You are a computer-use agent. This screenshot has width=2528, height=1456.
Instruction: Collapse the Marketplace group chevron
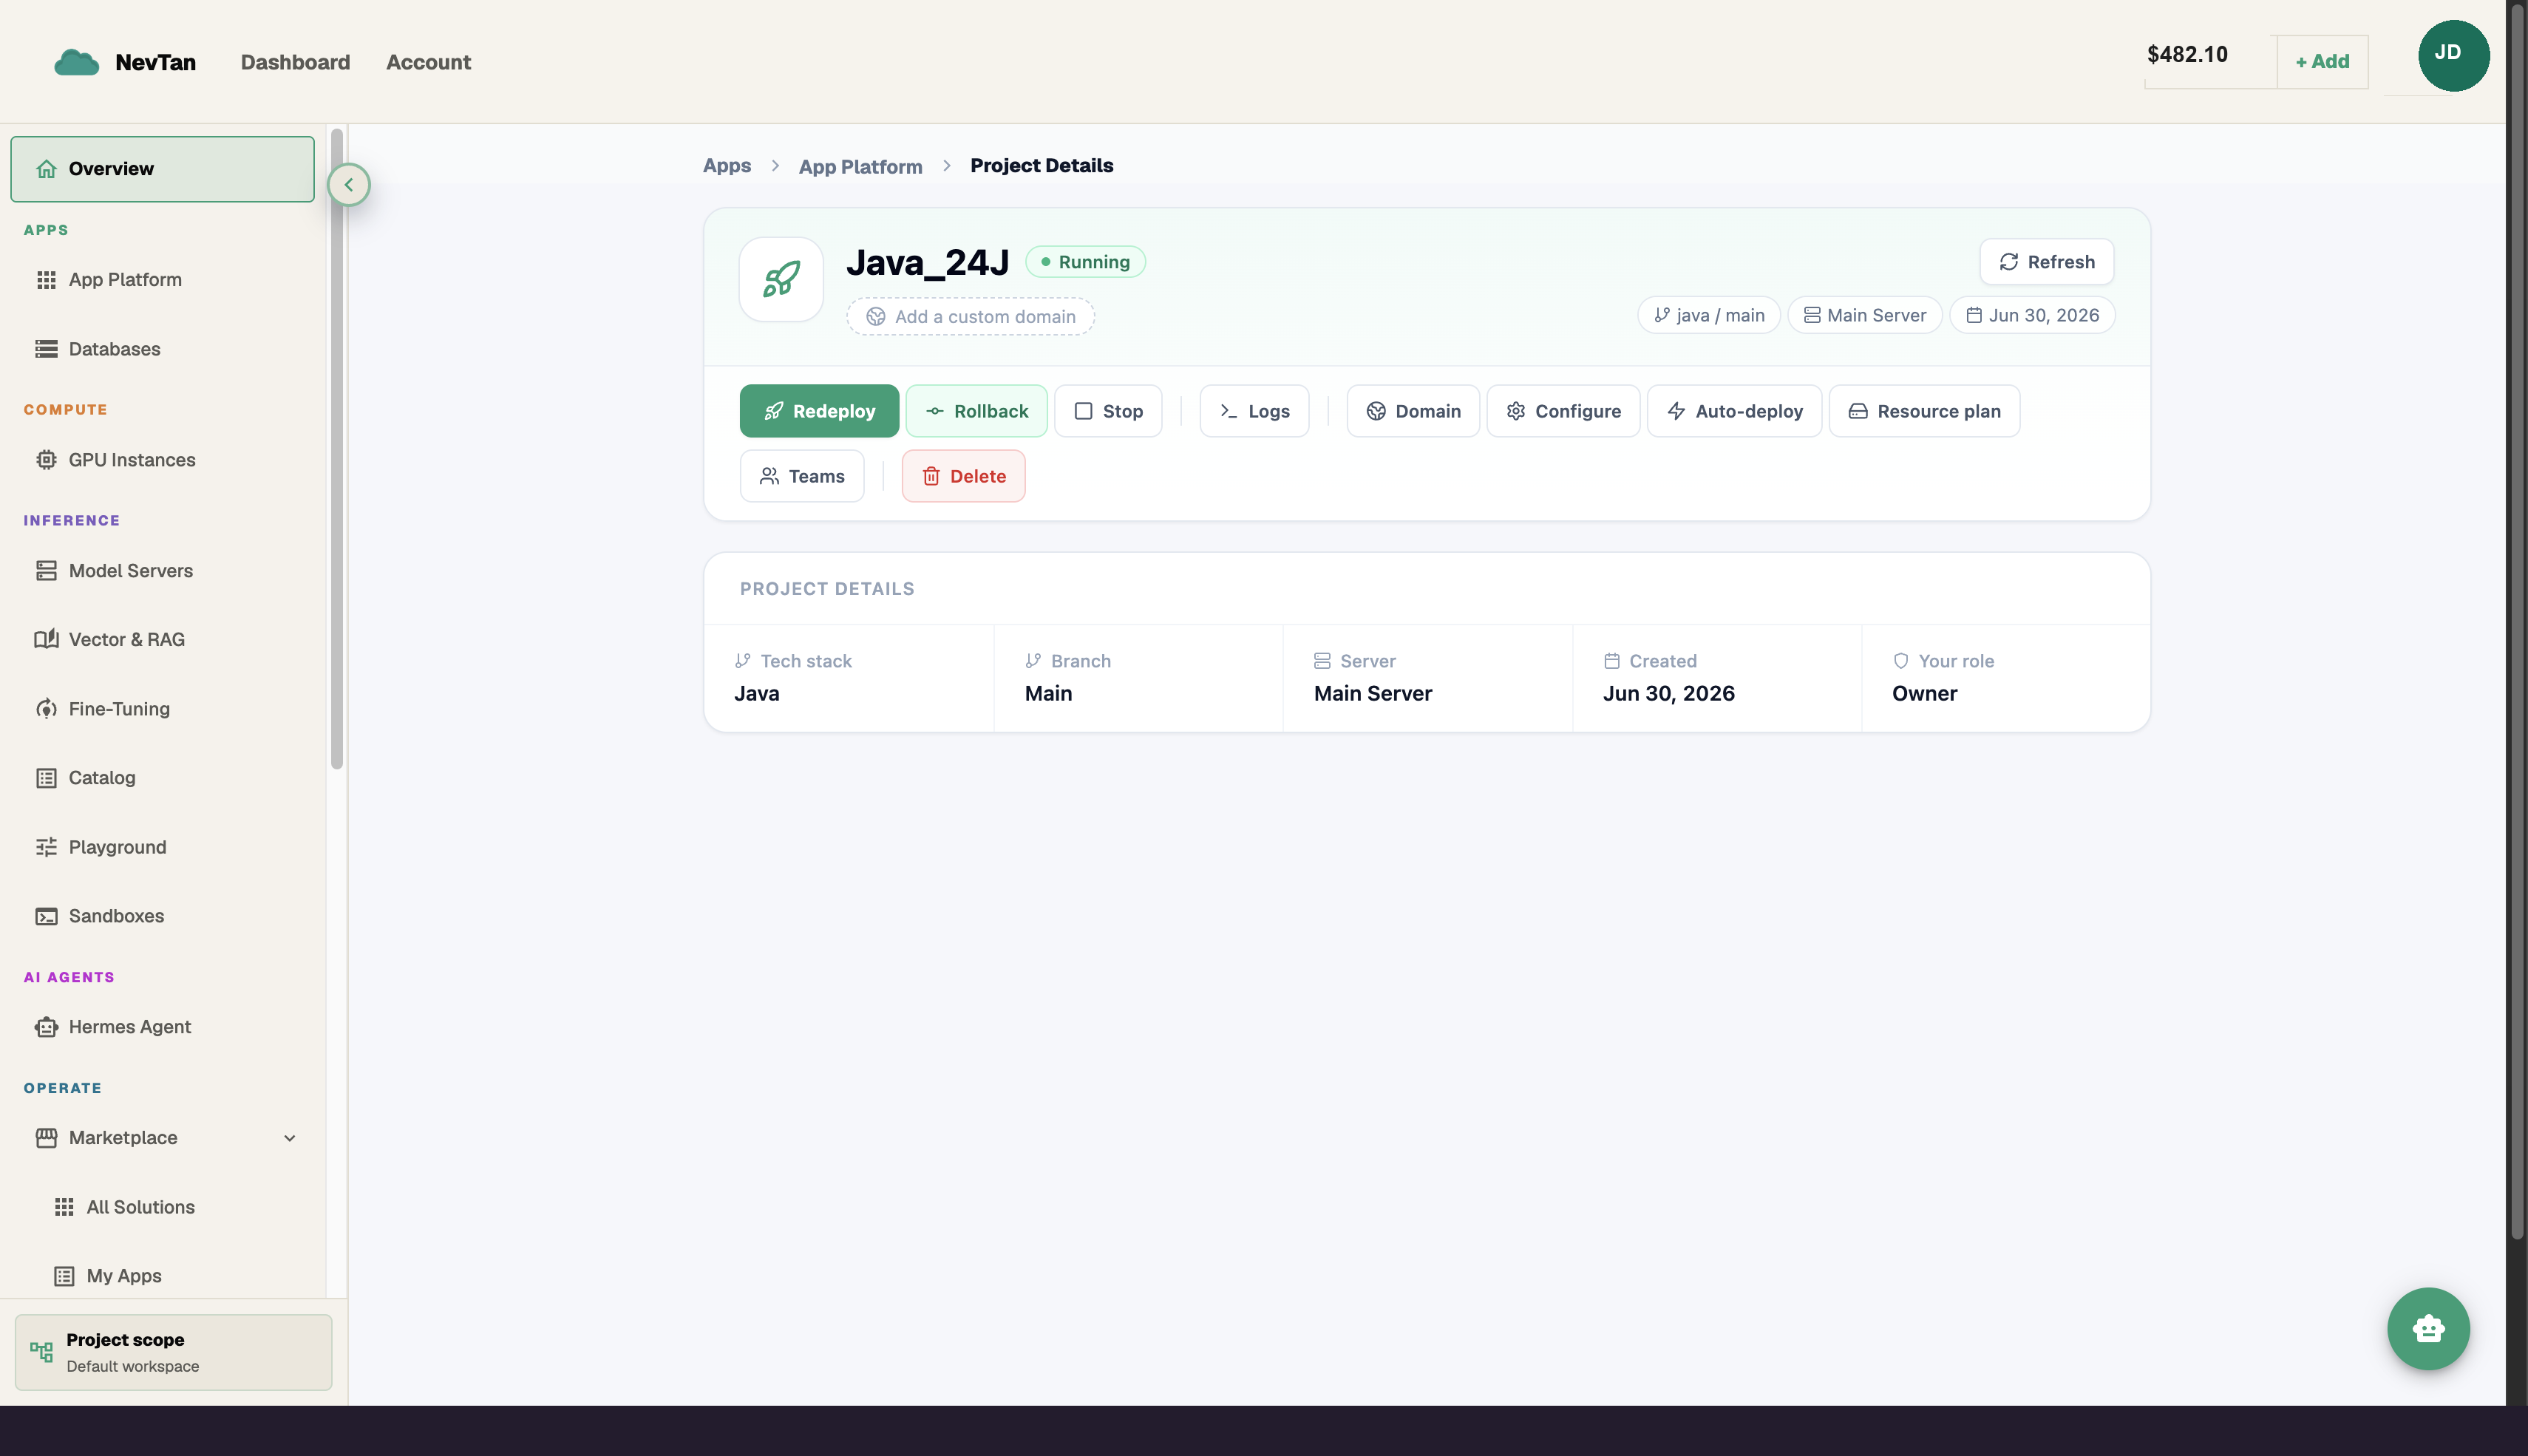[x=289, y=1138]
